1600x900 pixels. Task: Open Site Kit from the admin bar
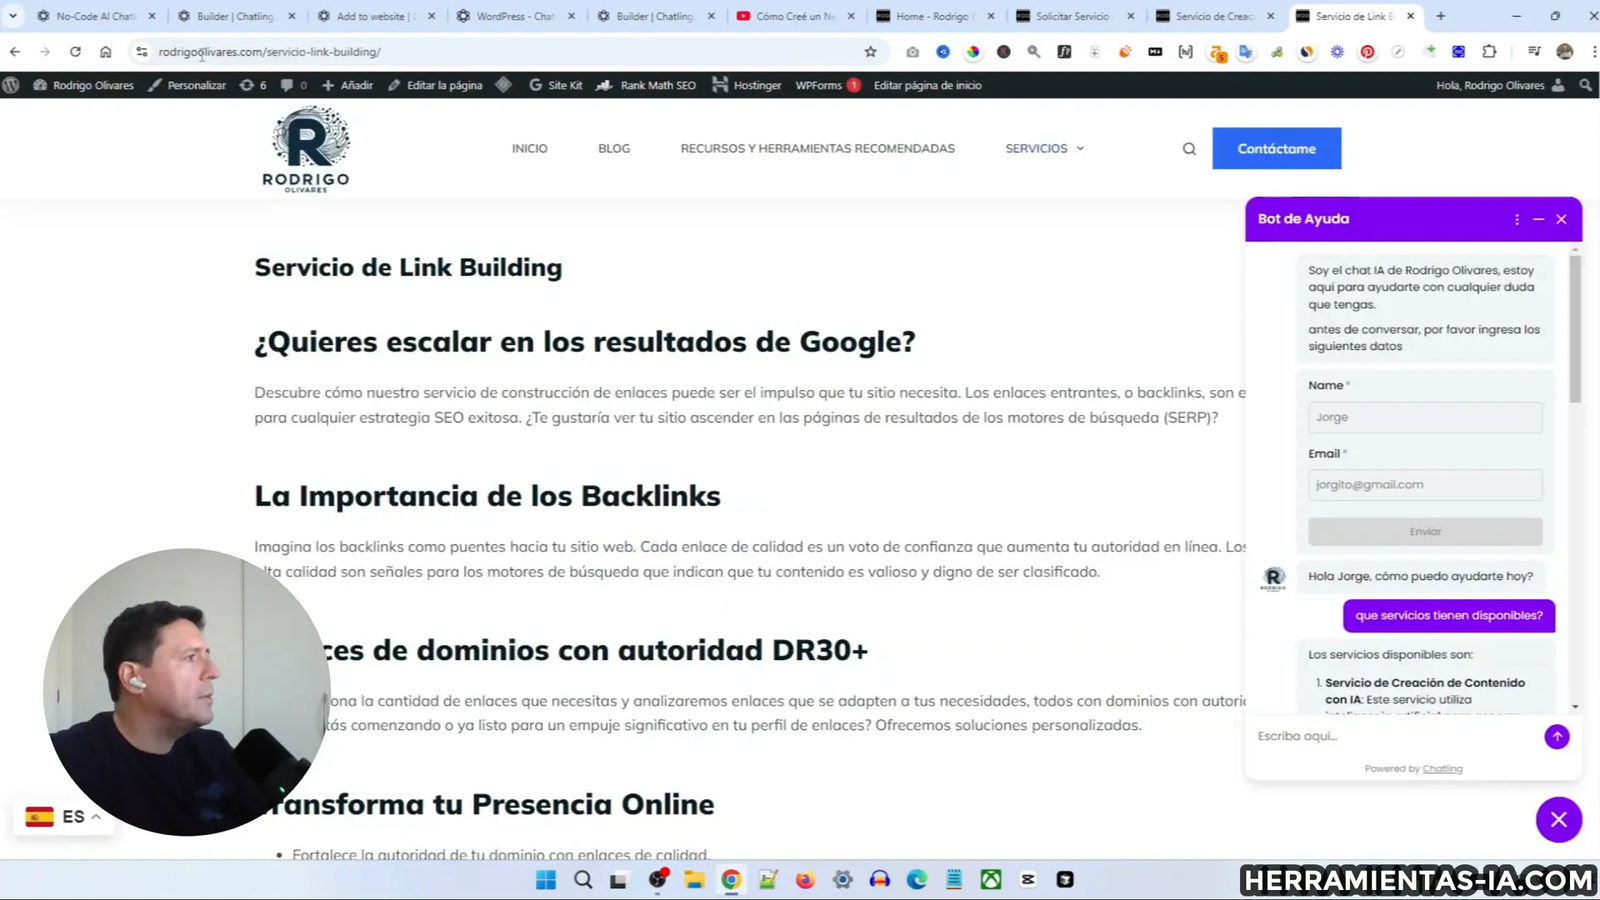[x=556, y=85]
